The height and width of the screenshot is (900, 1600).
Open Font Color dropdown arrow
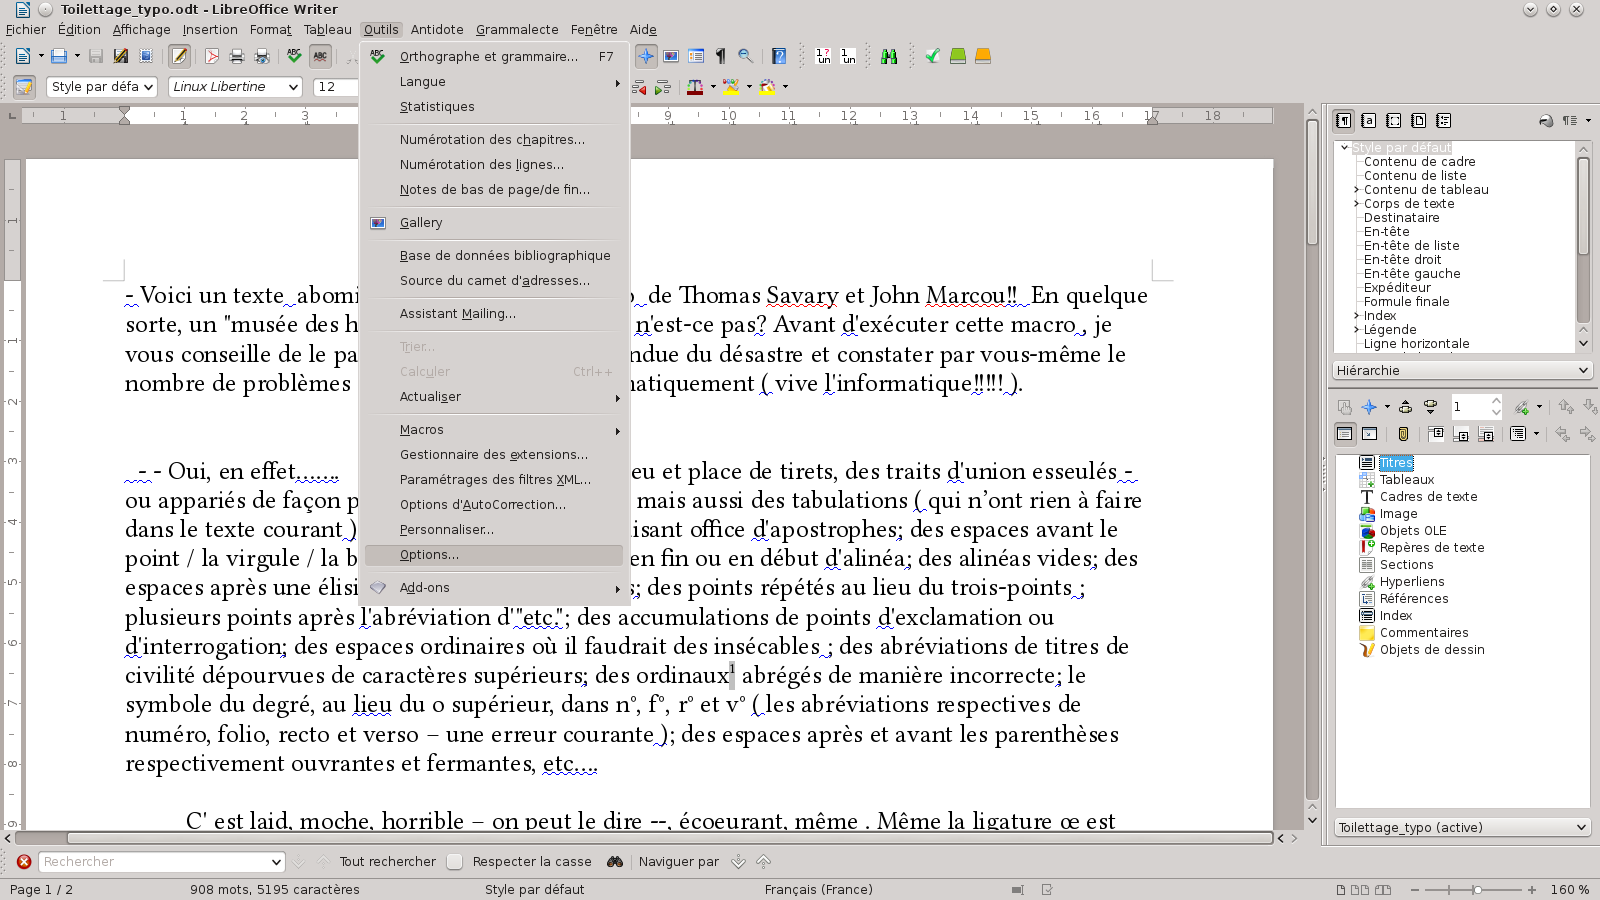click(712, 87)
